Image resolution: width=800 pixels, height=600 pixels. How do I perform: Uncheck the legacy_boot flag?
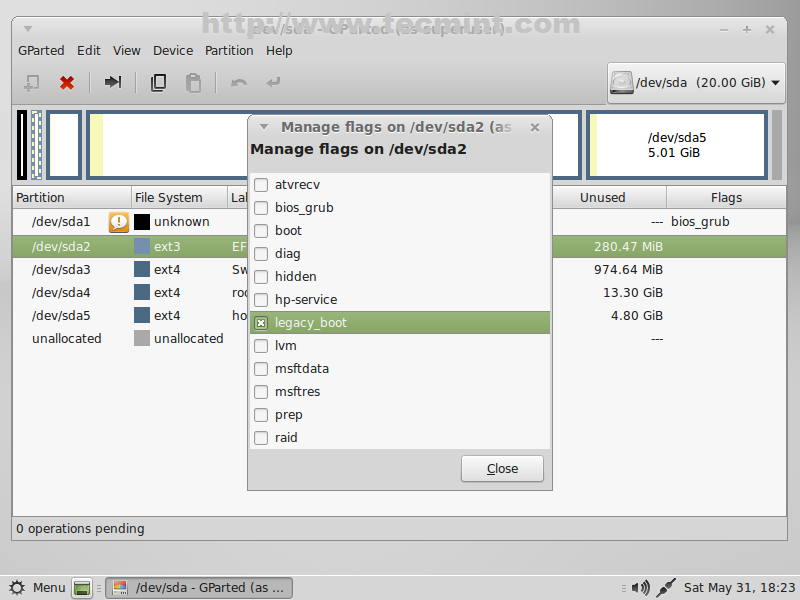click(261, 323)
